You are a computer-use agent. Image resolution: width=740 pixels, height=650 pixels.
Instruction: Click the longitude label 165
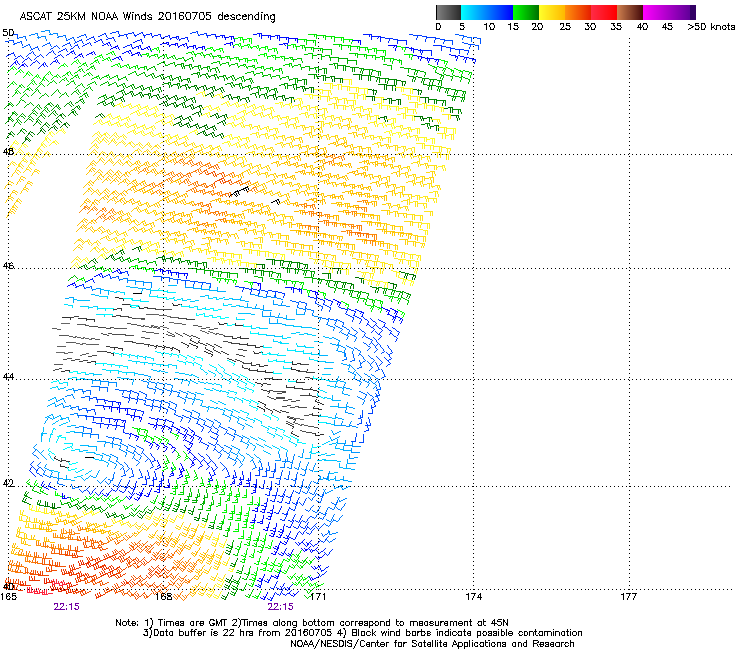pos(8,597)
